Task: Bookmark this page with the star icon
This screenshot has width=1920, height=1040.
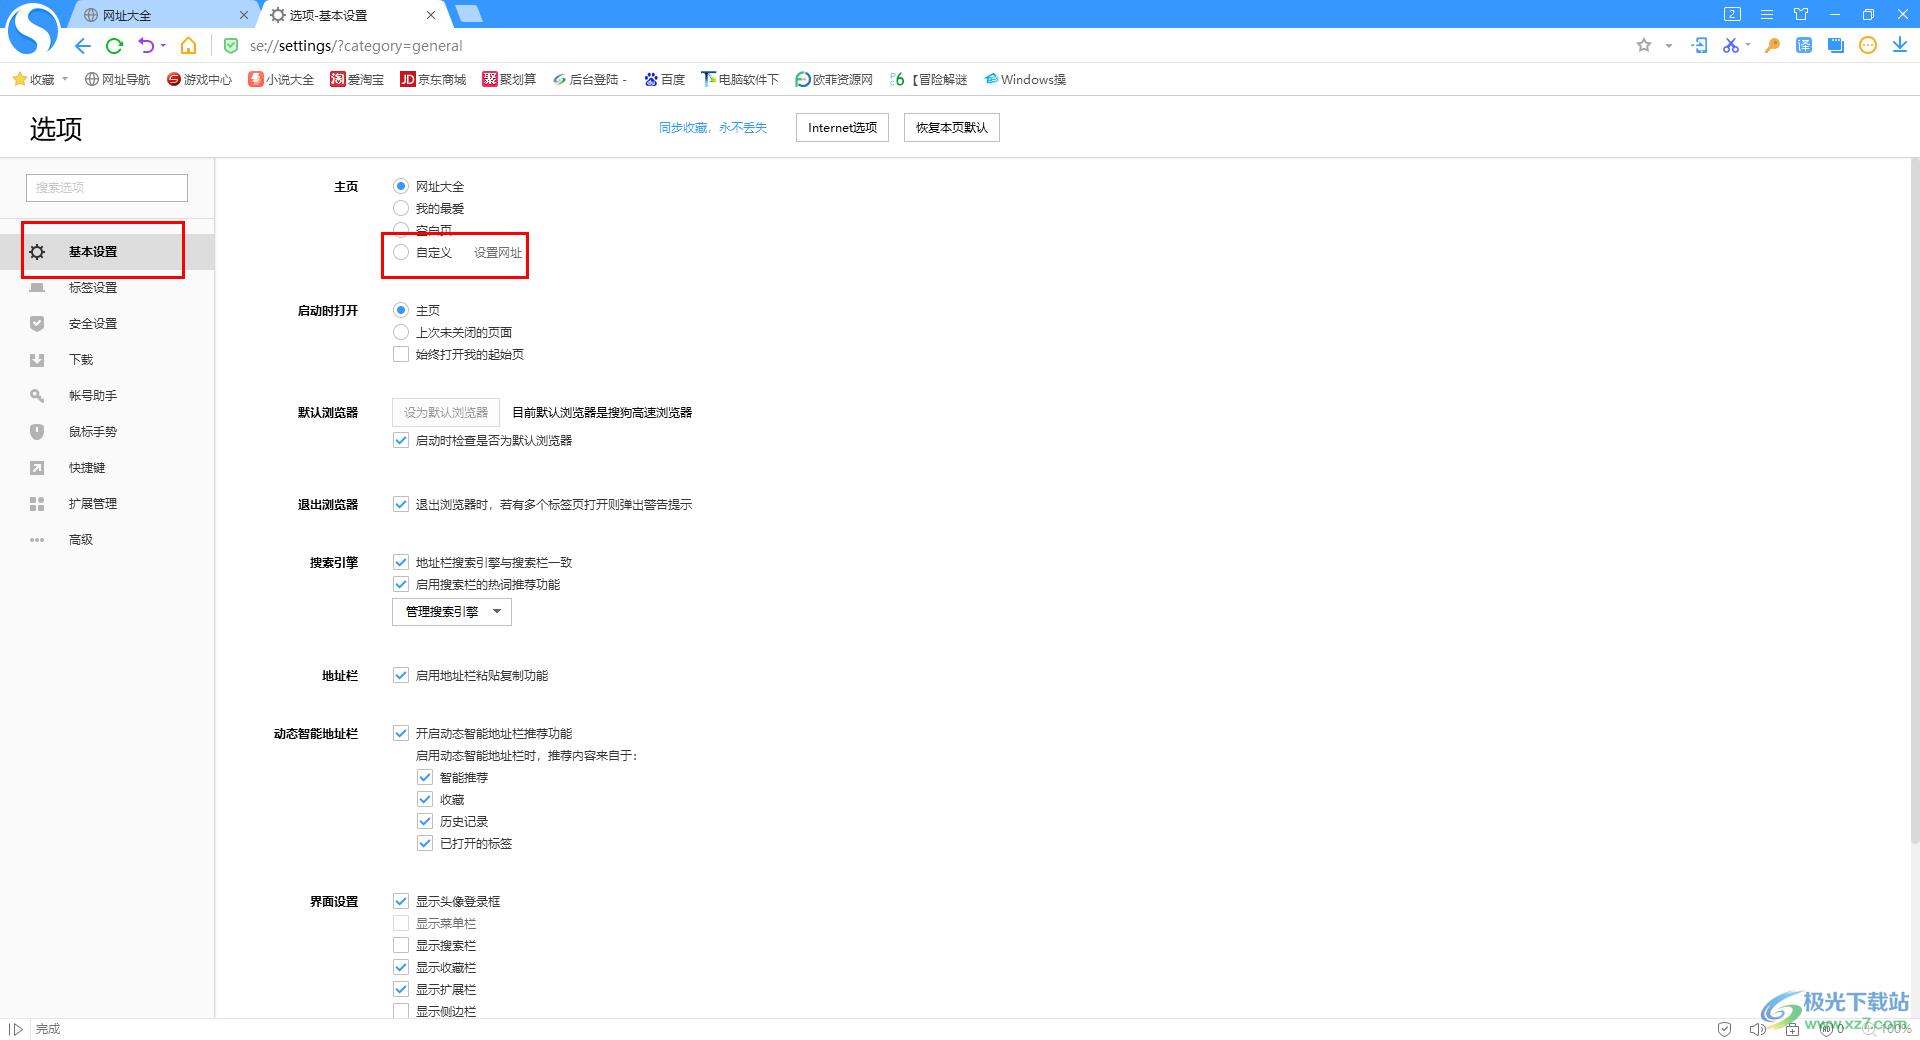Action: click(x=1644, y=45)
